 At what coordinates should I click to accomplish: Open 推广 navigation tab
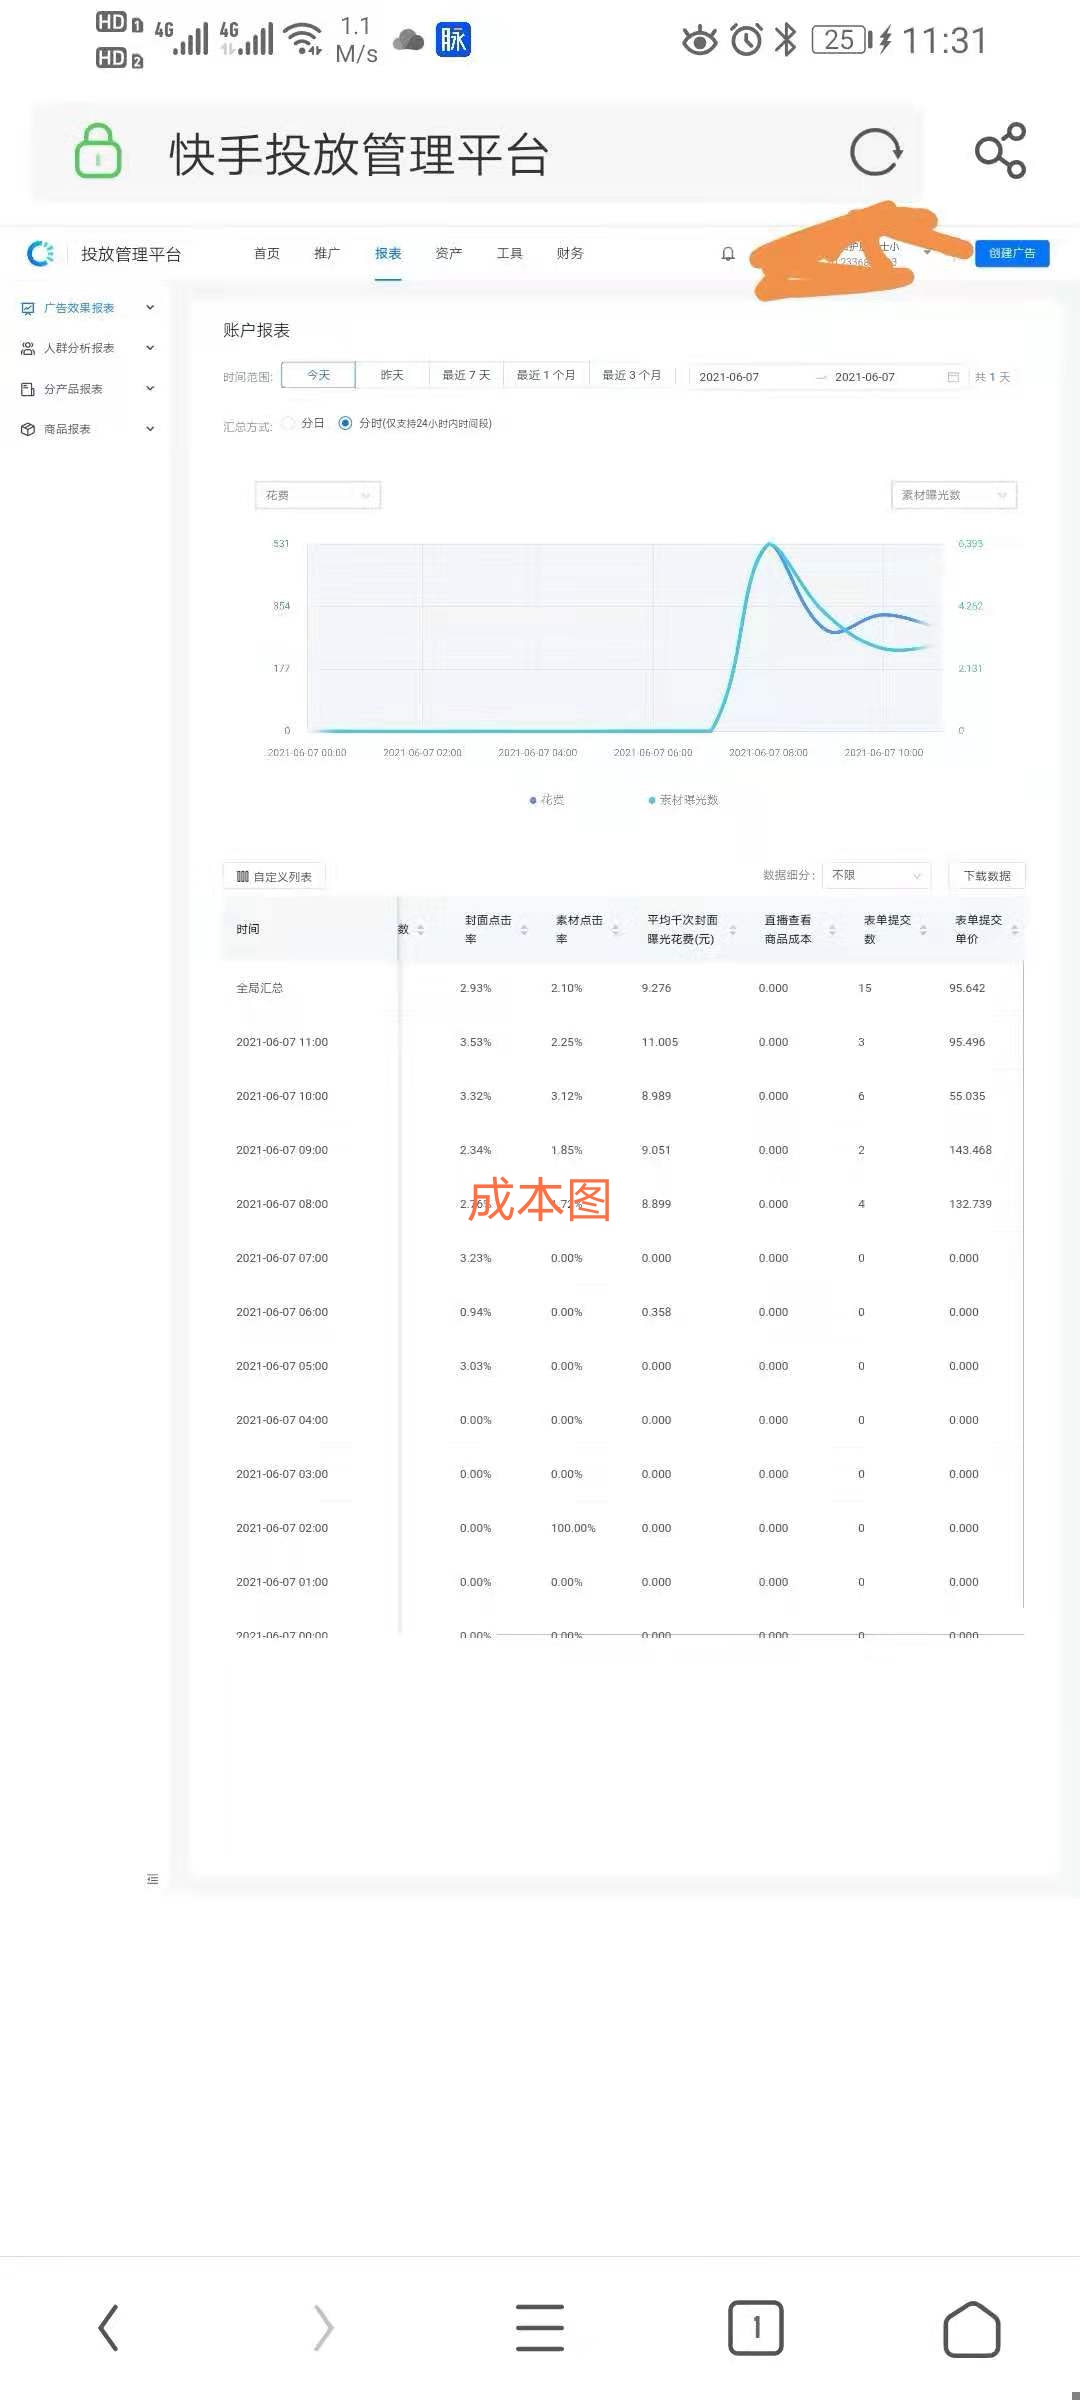coord(327,254)
